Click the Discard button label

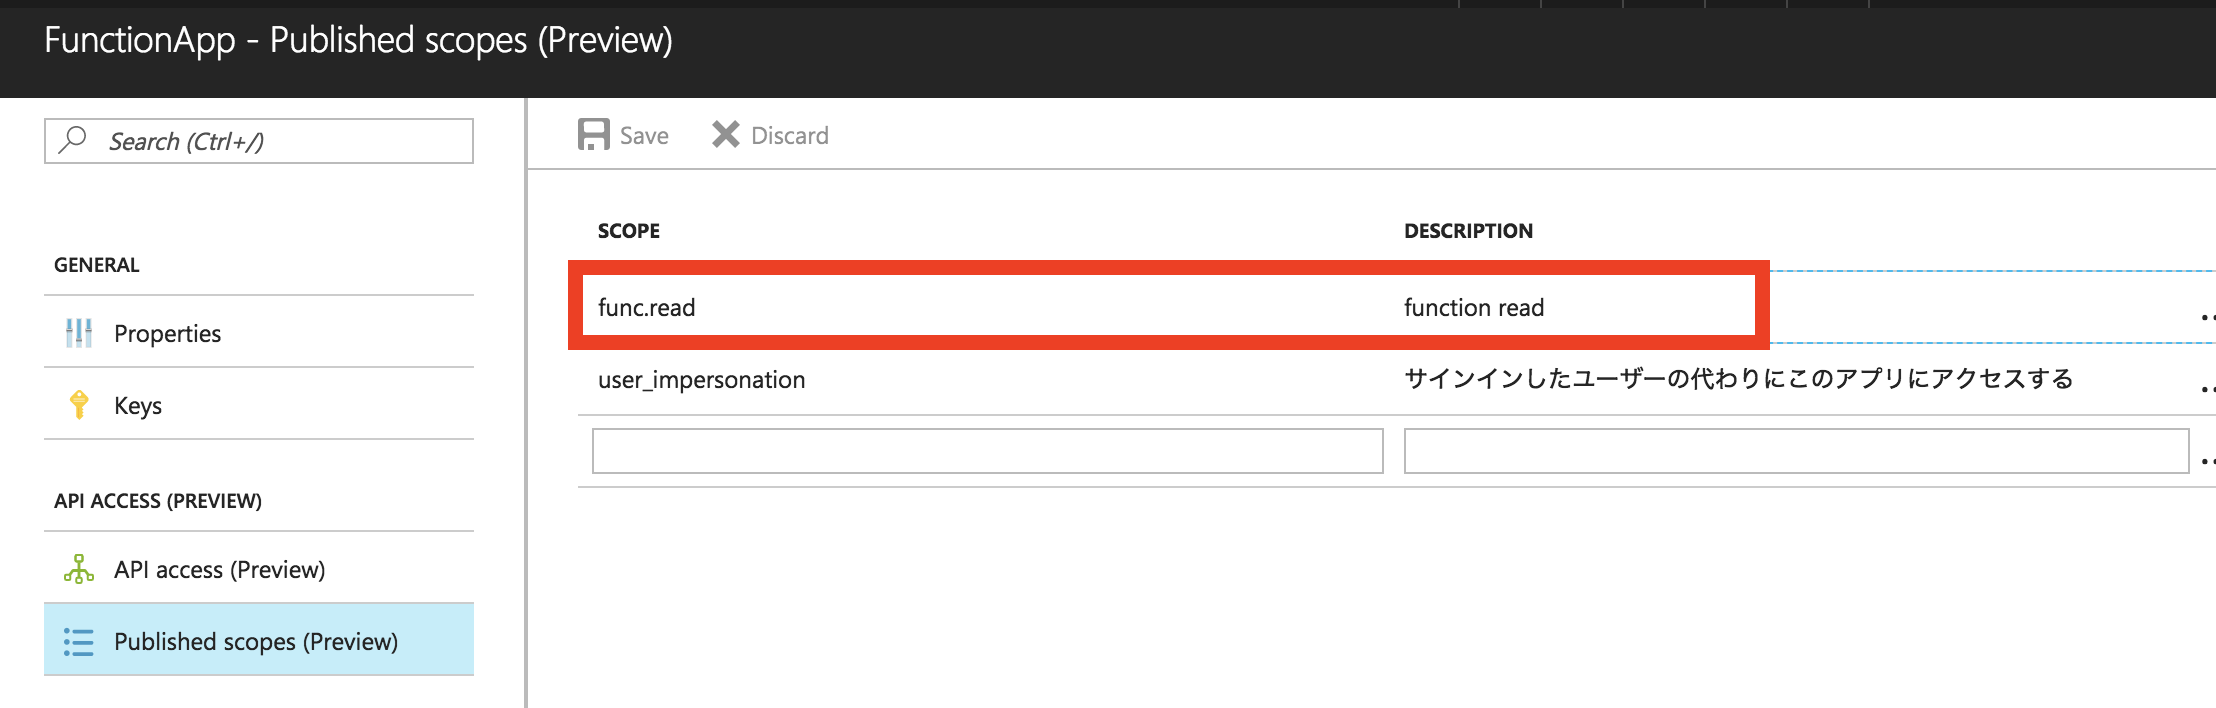(790, 135)
